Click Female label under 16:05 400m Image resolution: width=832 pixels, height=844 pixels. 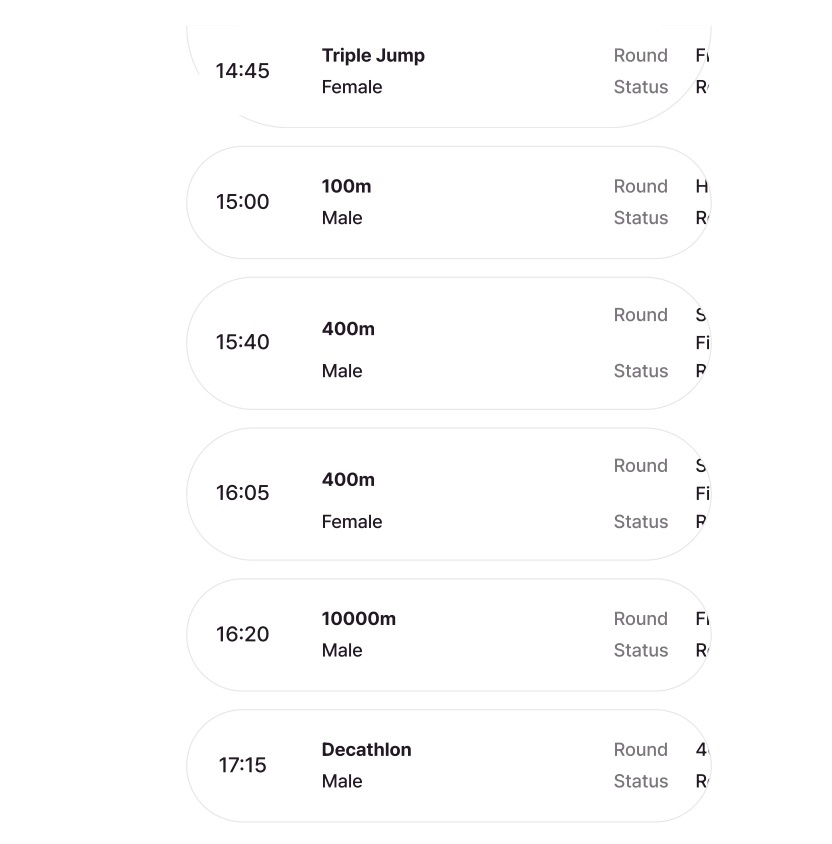point(352,522)
